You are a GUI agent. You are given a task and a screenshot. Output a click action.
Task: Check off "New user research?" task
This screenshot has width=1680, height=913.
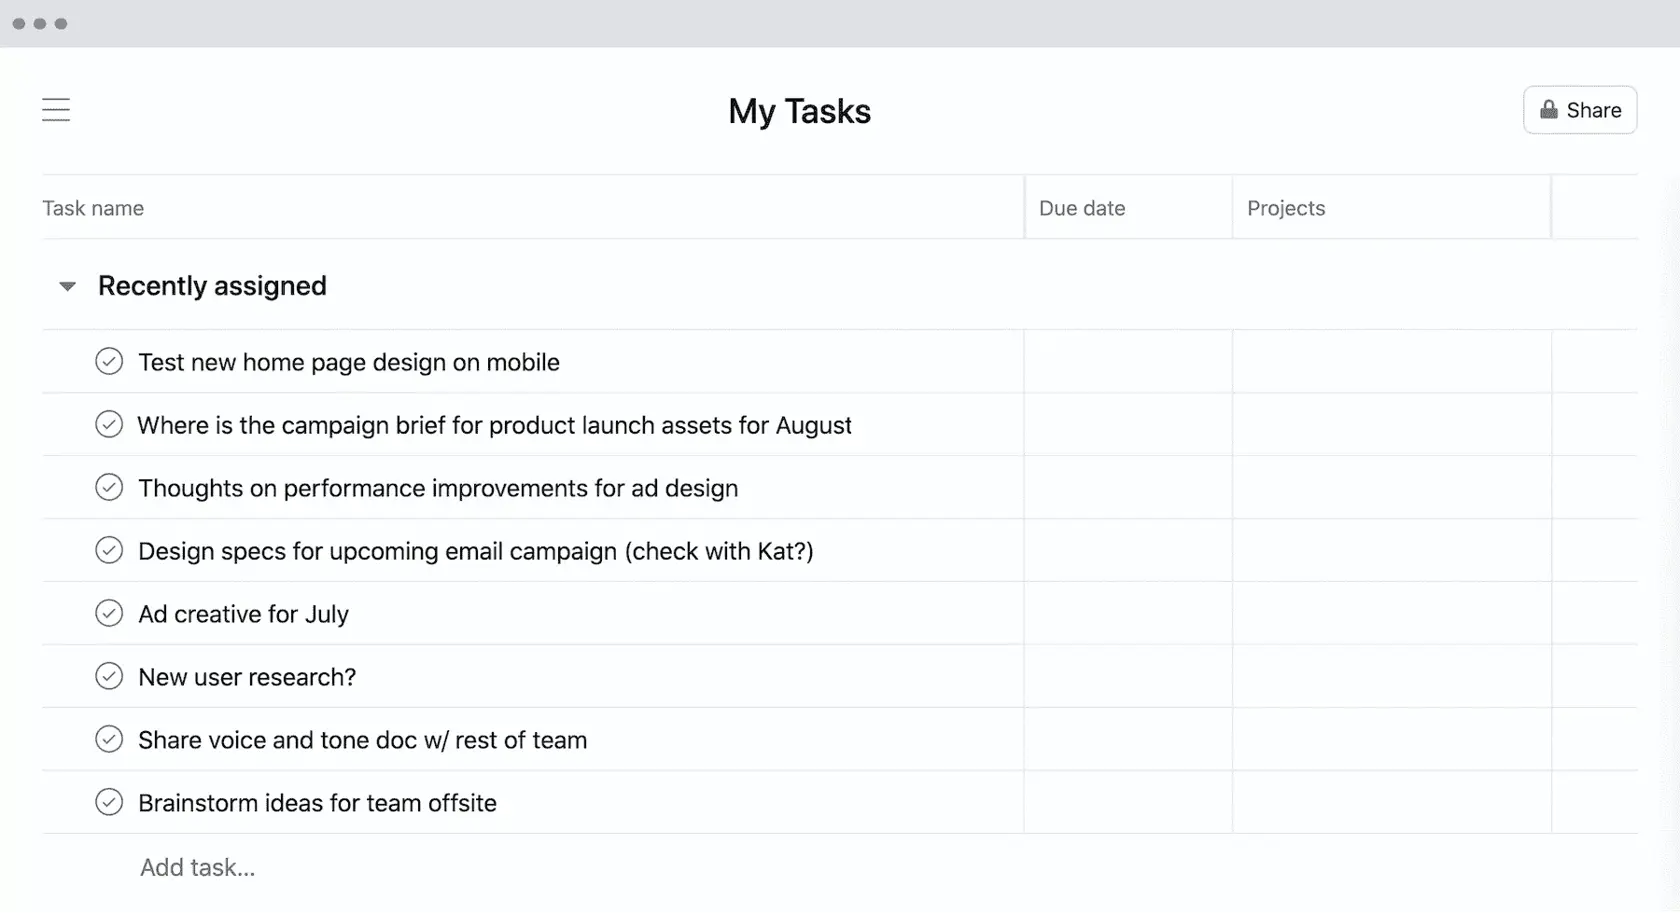[109, 676]
